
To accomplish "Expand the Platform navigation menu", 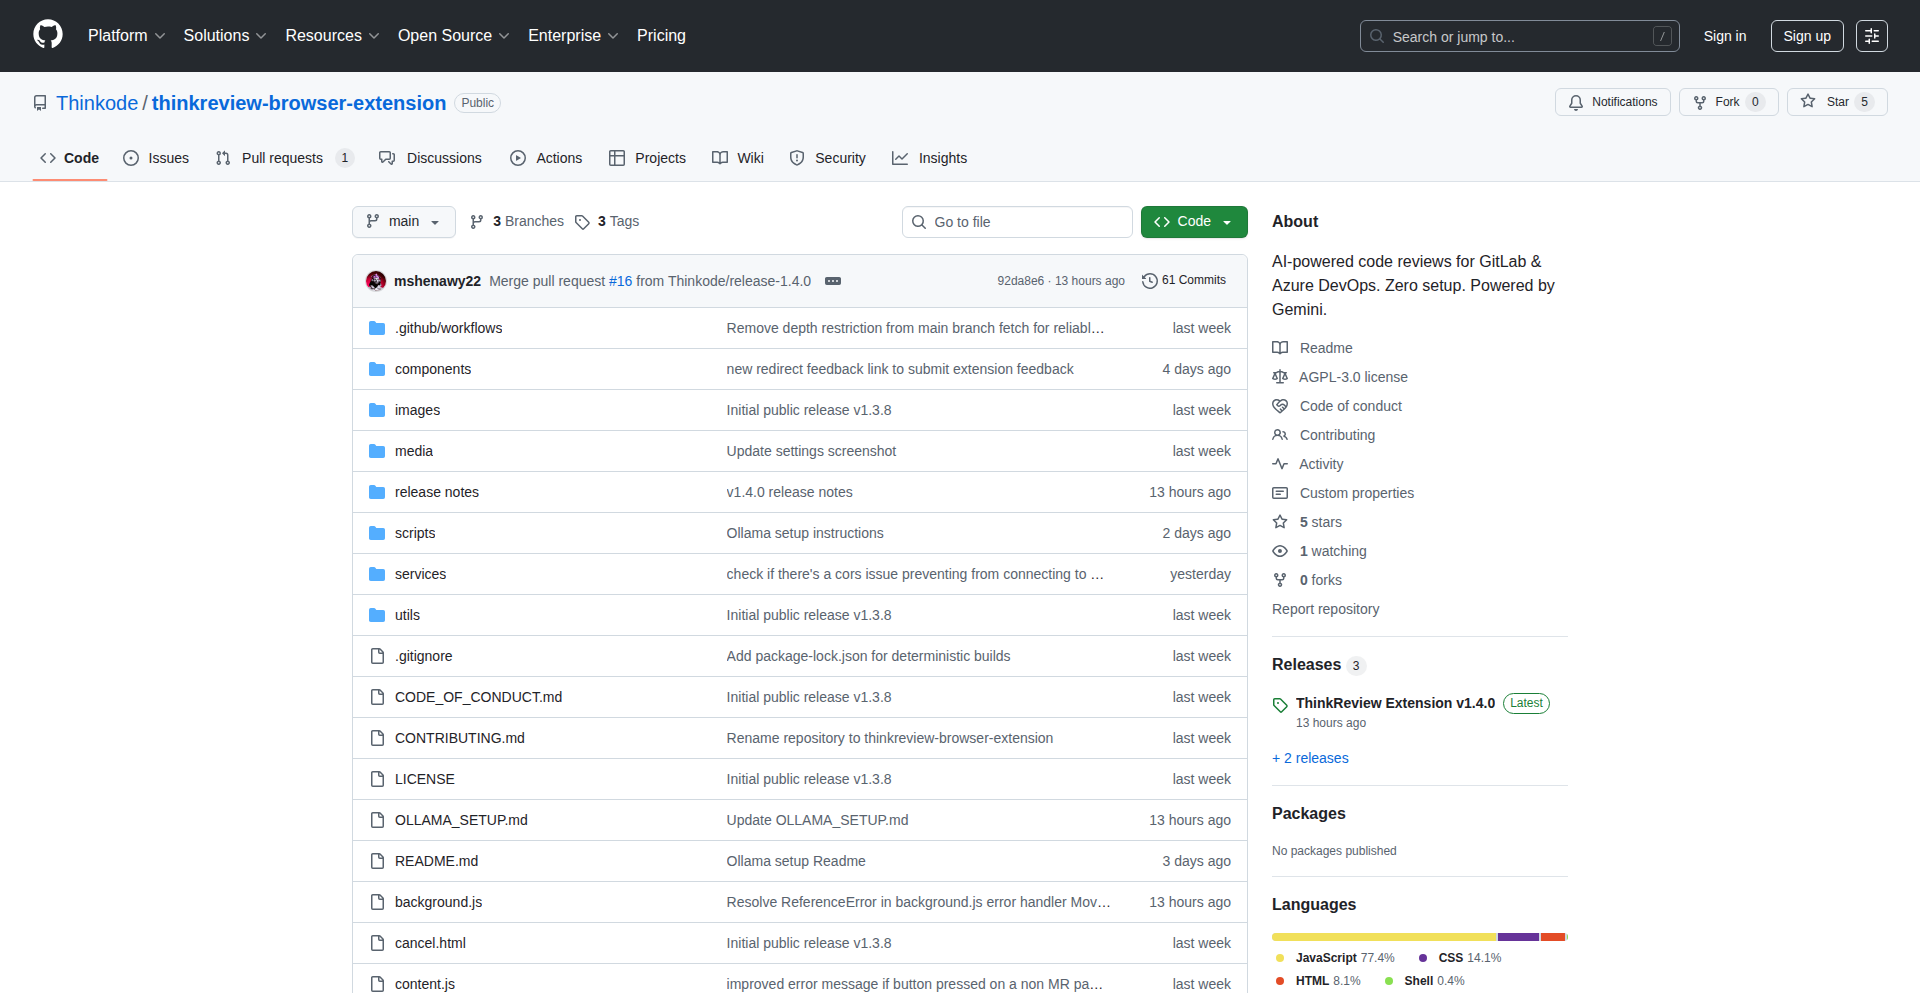I will click(x=126, y=36).
